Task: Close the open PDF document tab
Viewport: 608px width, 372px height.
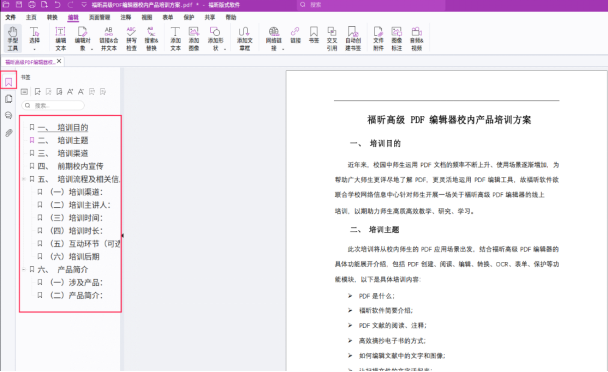Action: point(59,61)
